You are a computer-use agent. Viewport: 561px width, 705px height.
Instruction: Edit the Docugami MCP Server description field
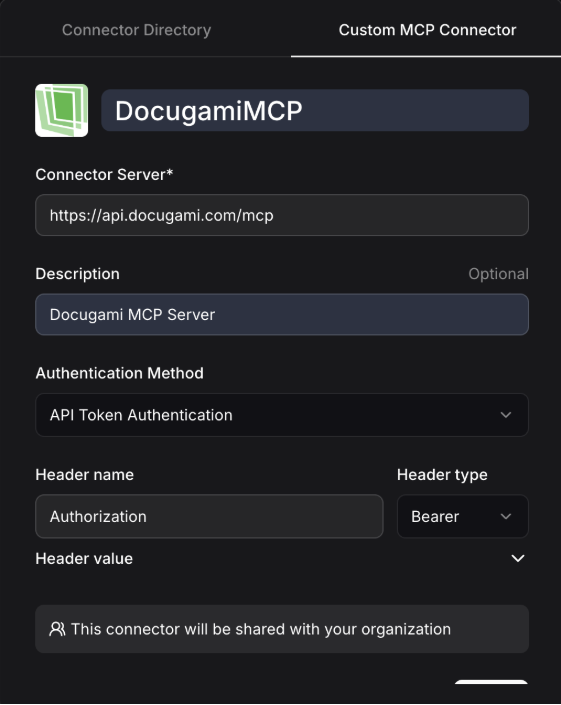coord(282,314)
